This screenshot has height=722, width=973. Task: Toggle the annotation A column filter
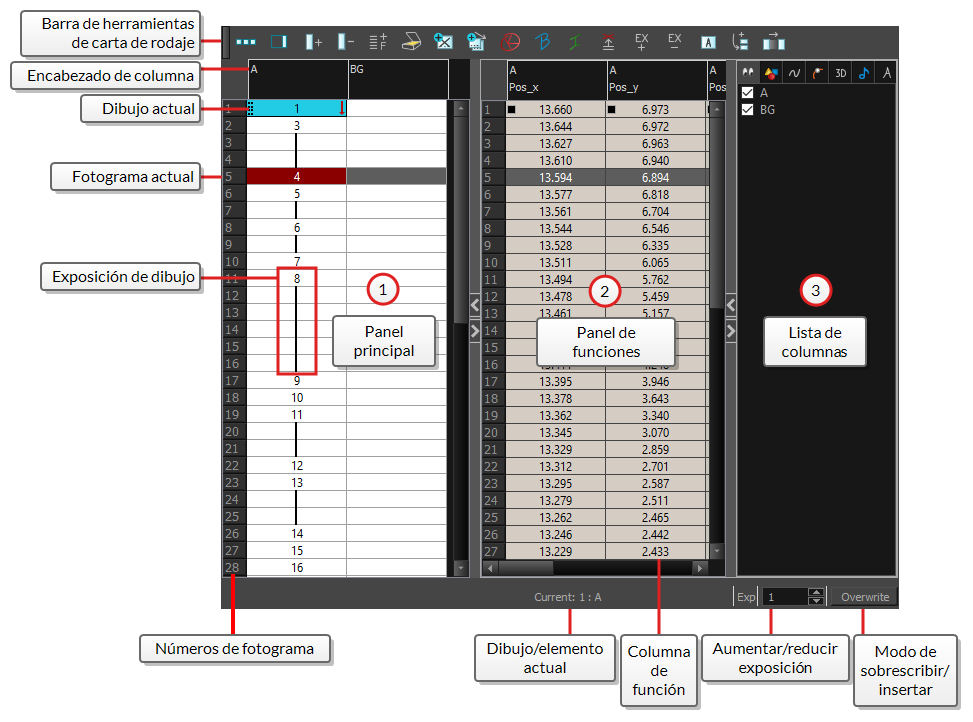pyautogui.click(x=887, y=73)
